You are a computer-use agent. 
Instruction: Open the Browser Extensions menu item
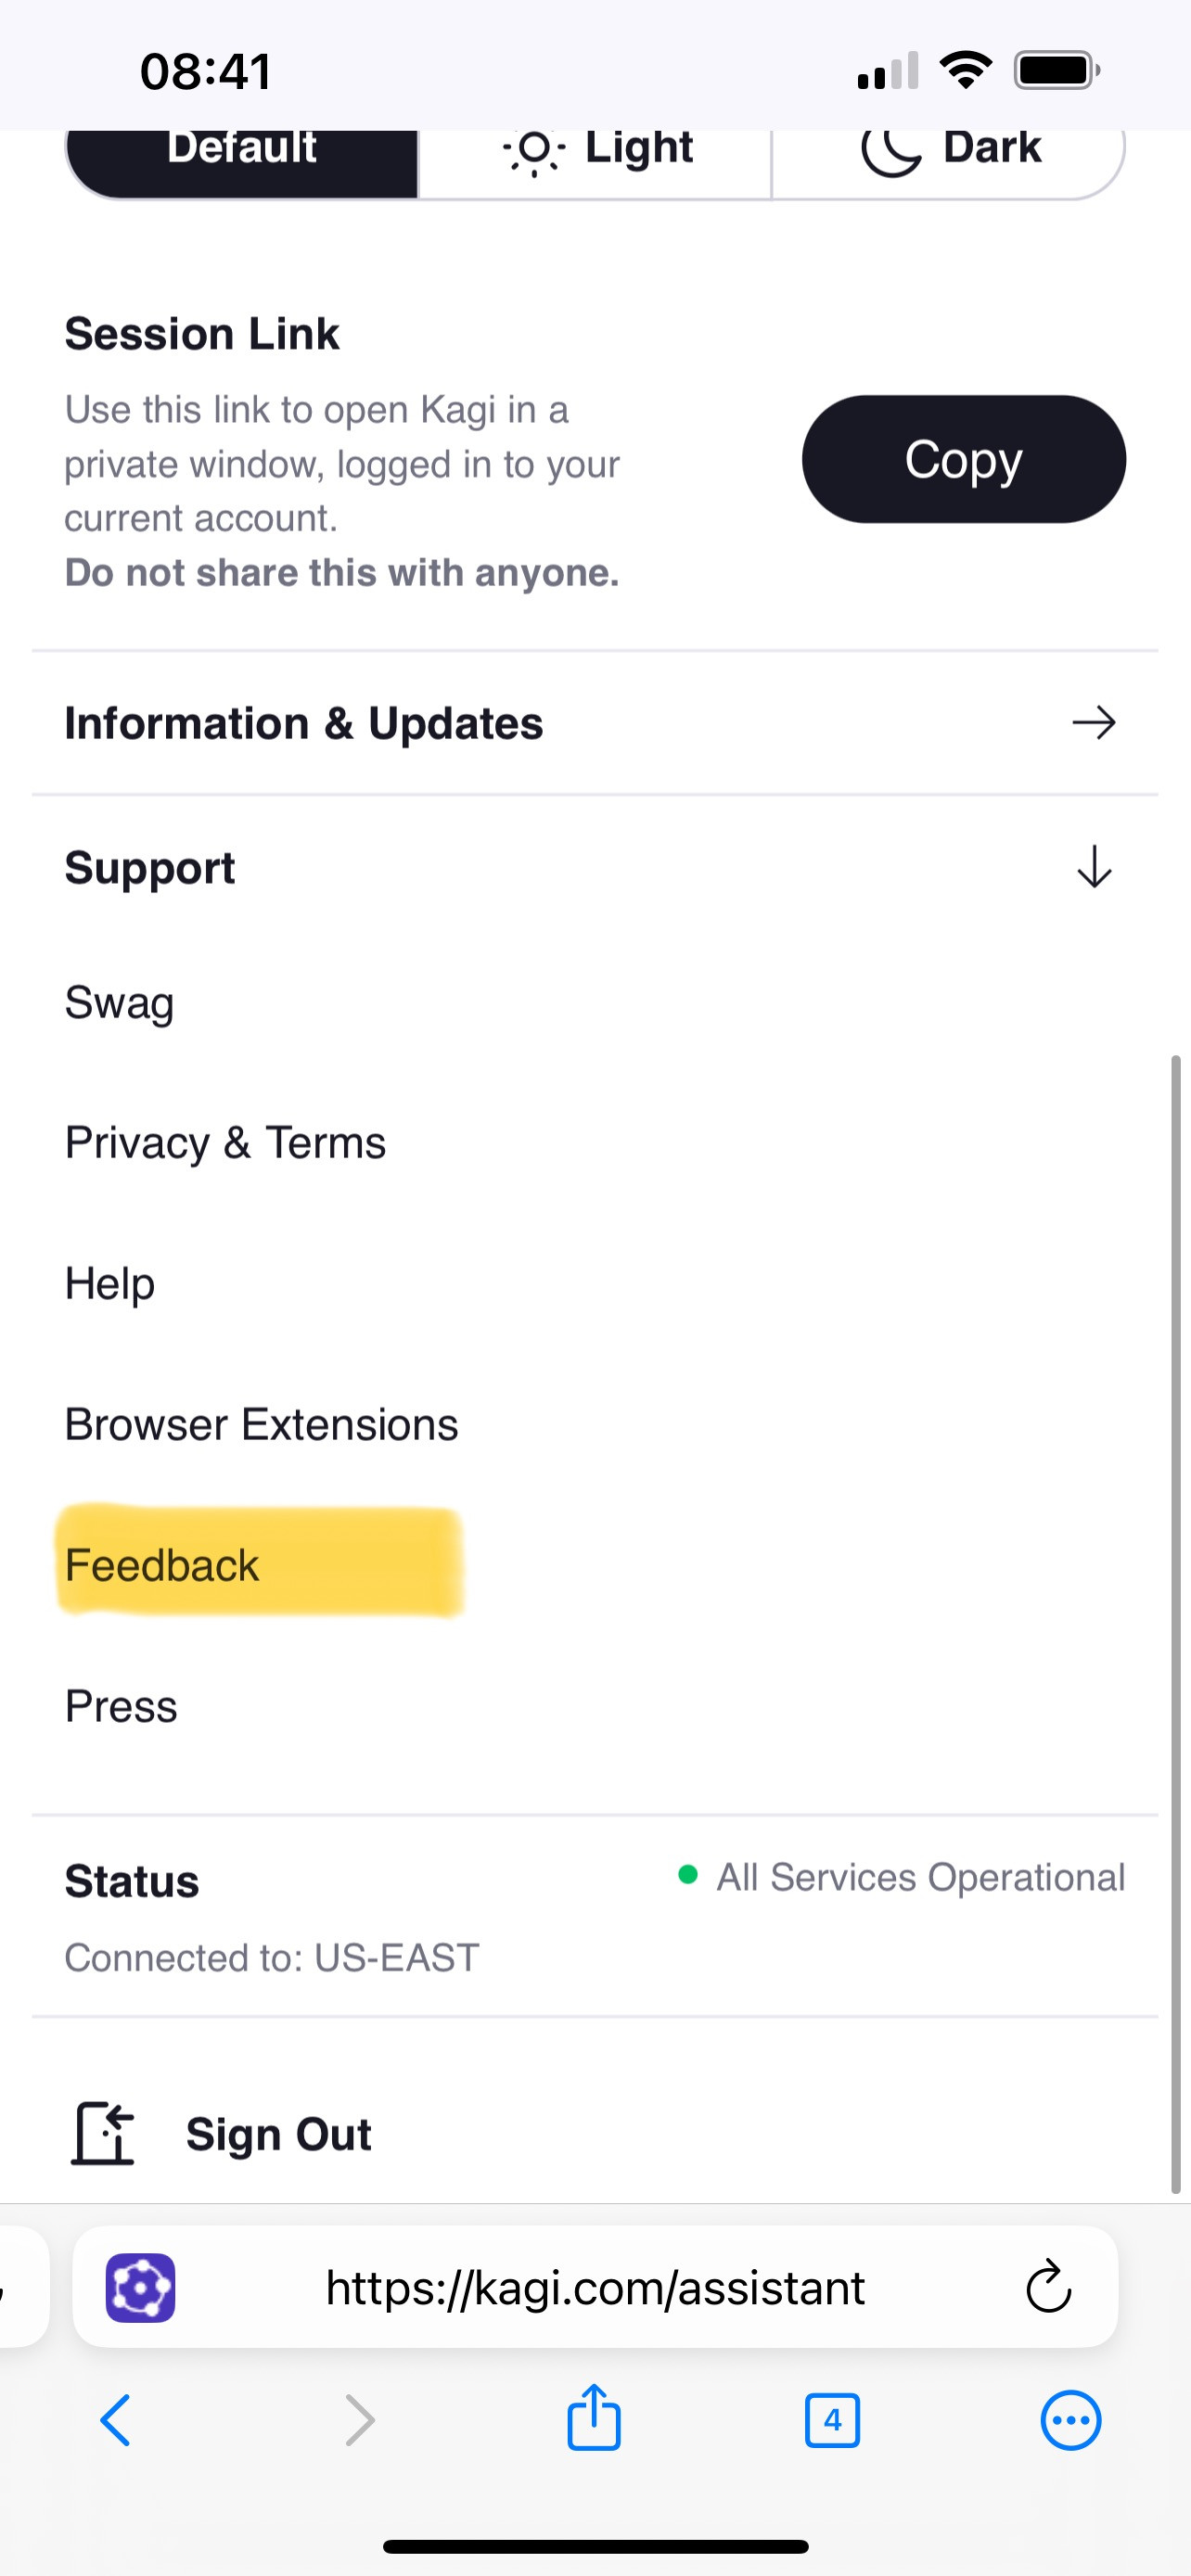point(261,1424)
